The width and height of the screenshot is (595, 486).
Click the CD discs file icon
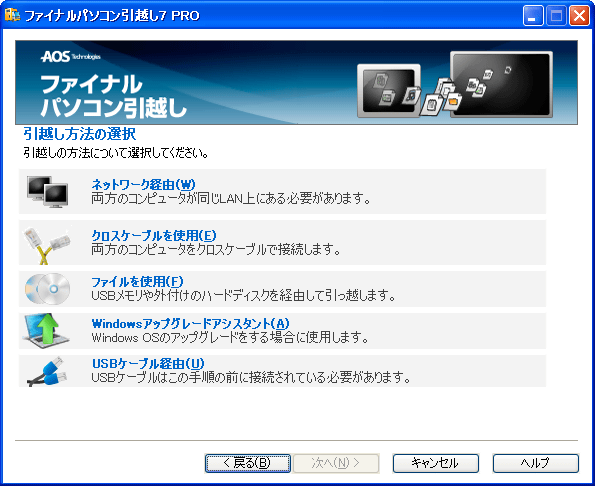click(x=47, y=289)
